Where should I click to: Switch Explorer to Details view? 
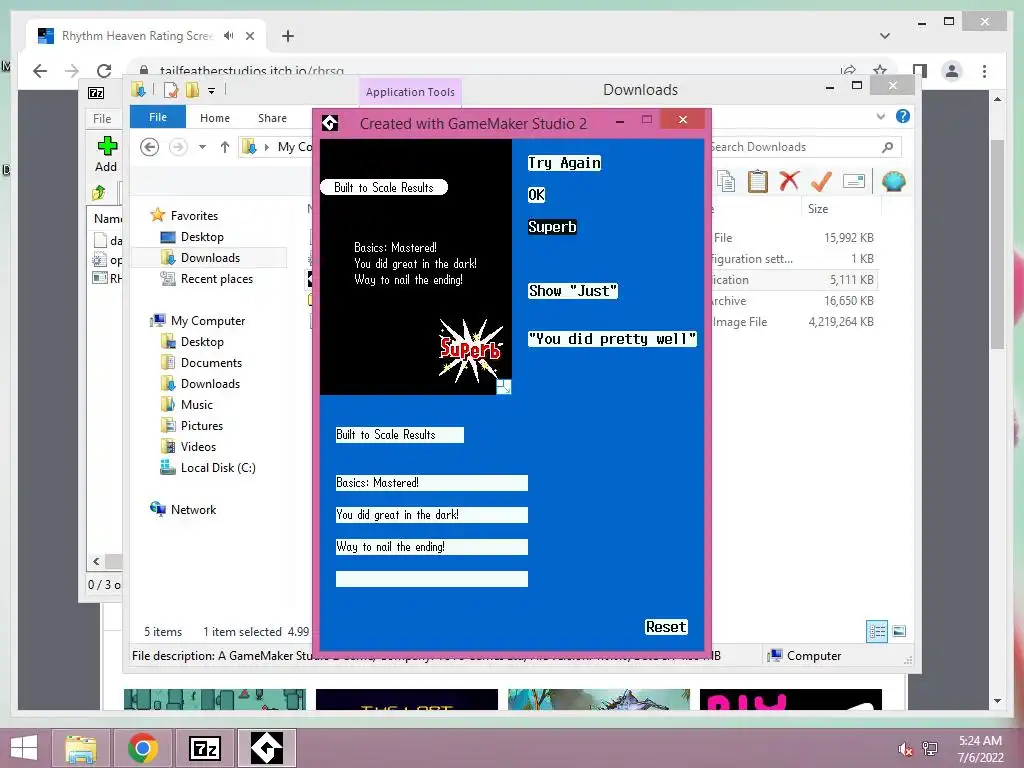point(877,631)
